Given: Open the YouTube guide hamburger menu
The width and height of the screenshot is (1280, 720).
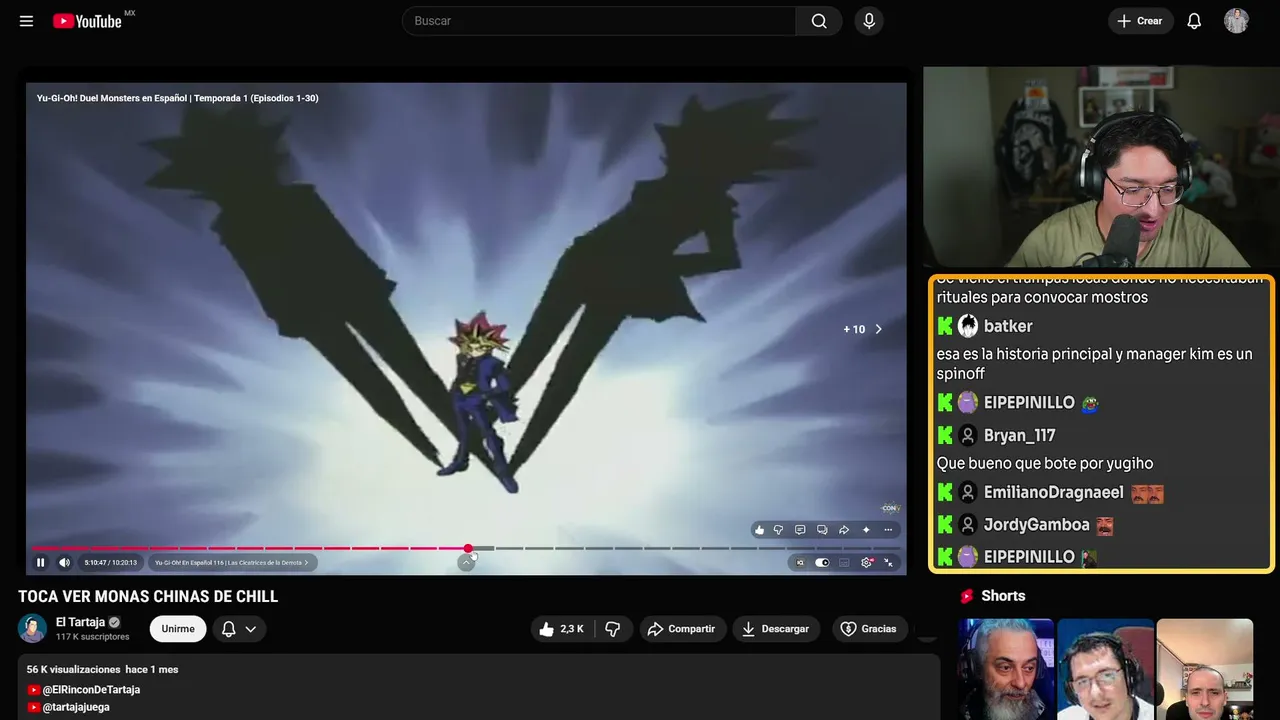Looking at the screenshot, I should [x=26, y=21].
